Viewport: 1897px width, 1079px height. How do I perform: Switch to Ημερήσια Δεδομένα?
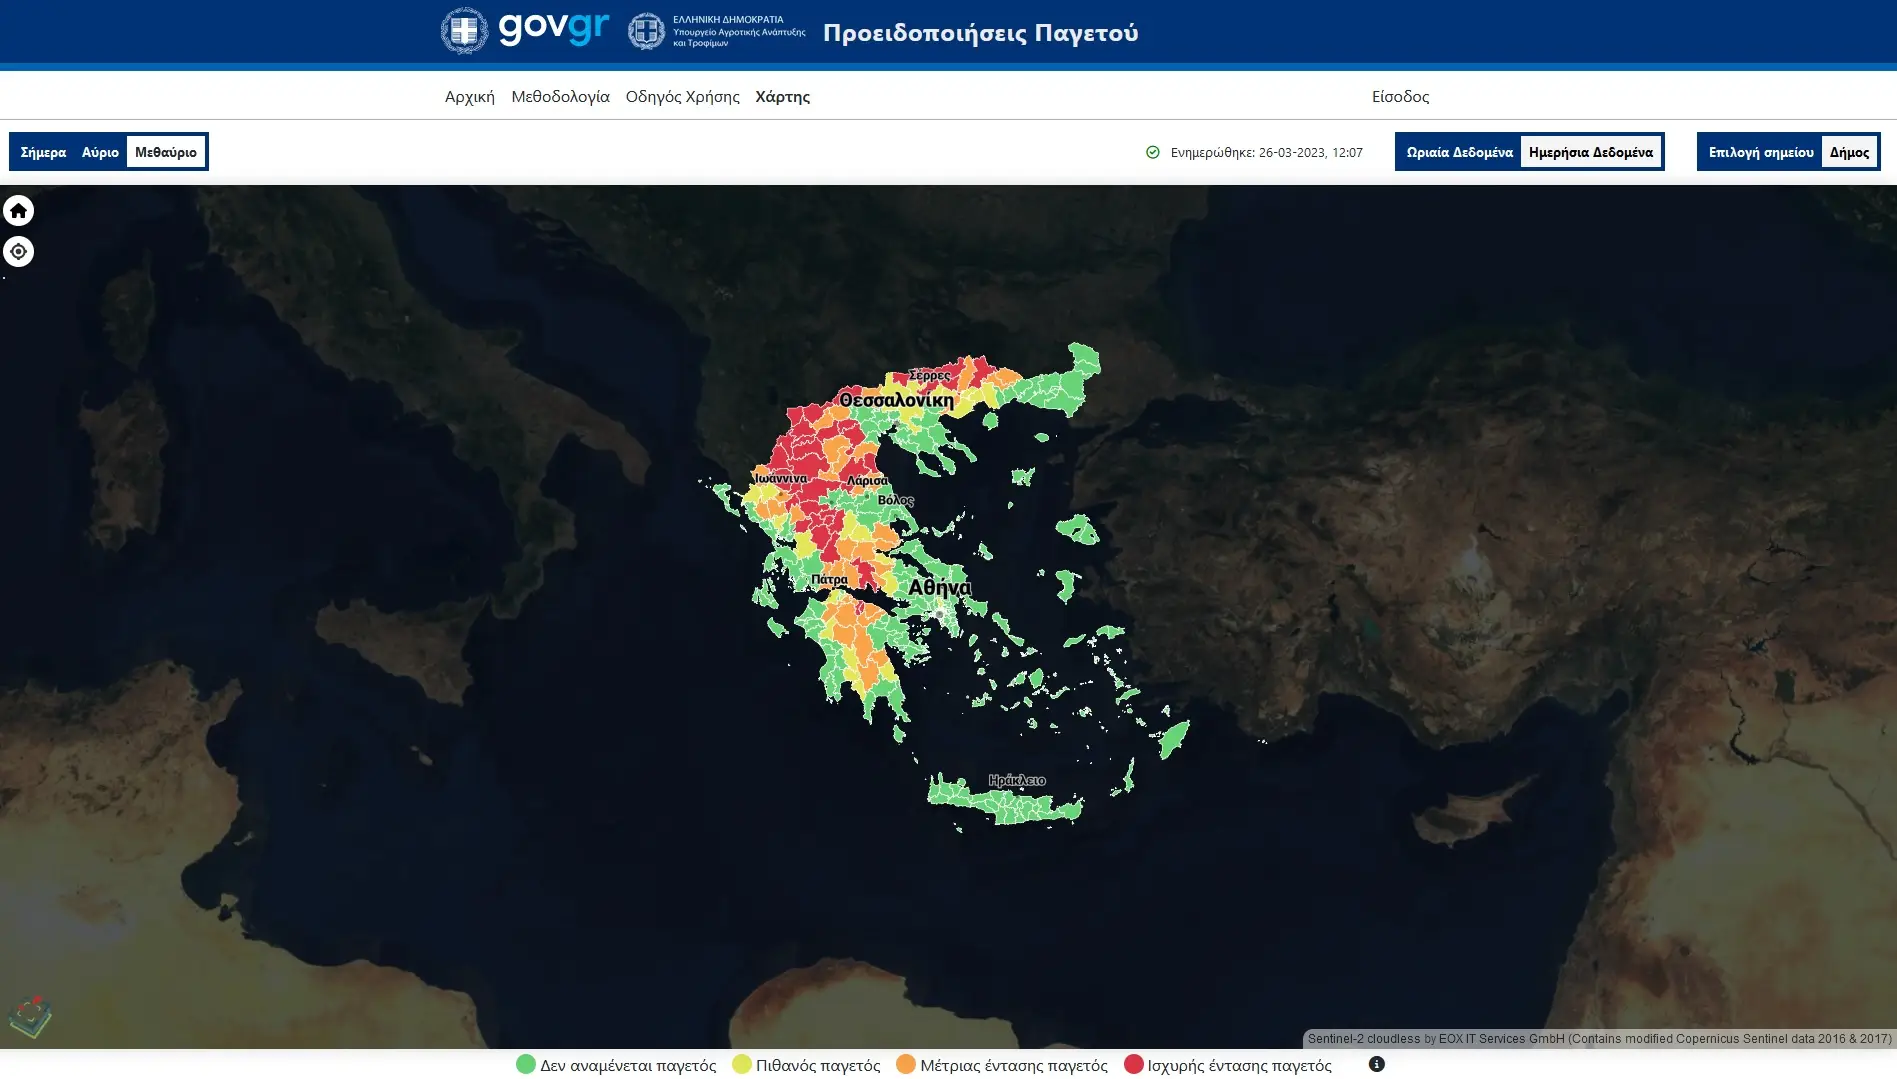point(1591,152)
